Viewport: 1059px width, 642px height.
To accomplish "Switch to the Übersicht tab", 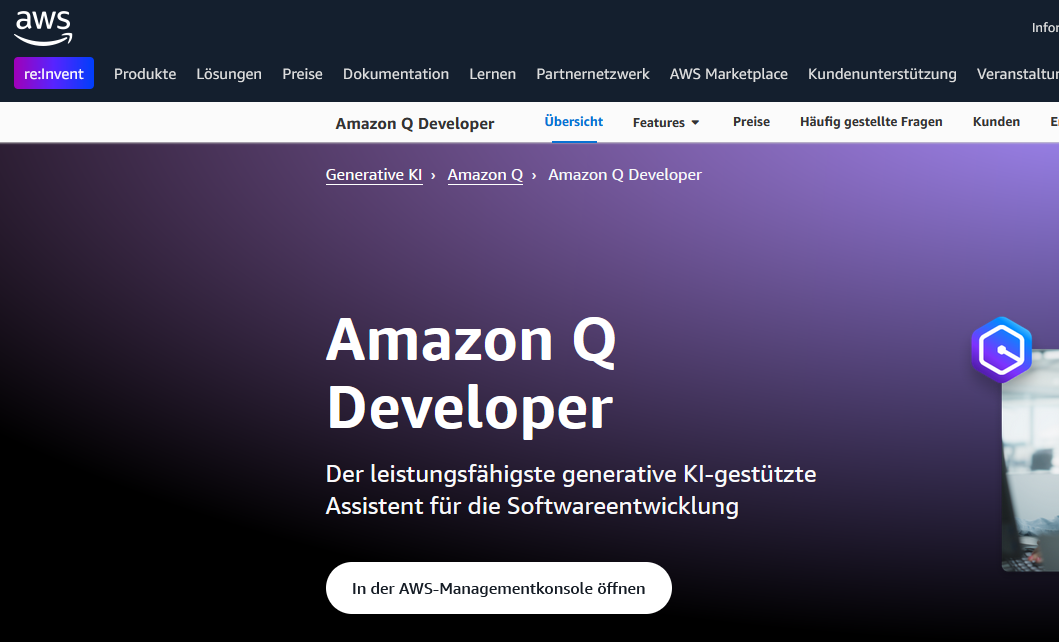I will (x=573, y=122).
